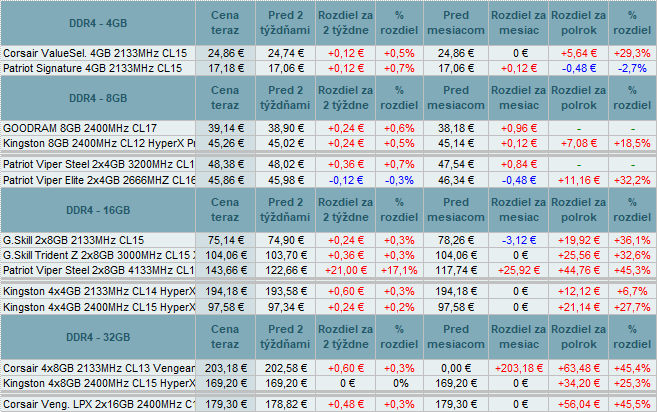Screen dimensions: 657x412
Task: Select the '+6,7%' percentage cell
Action: click(632, 291)
